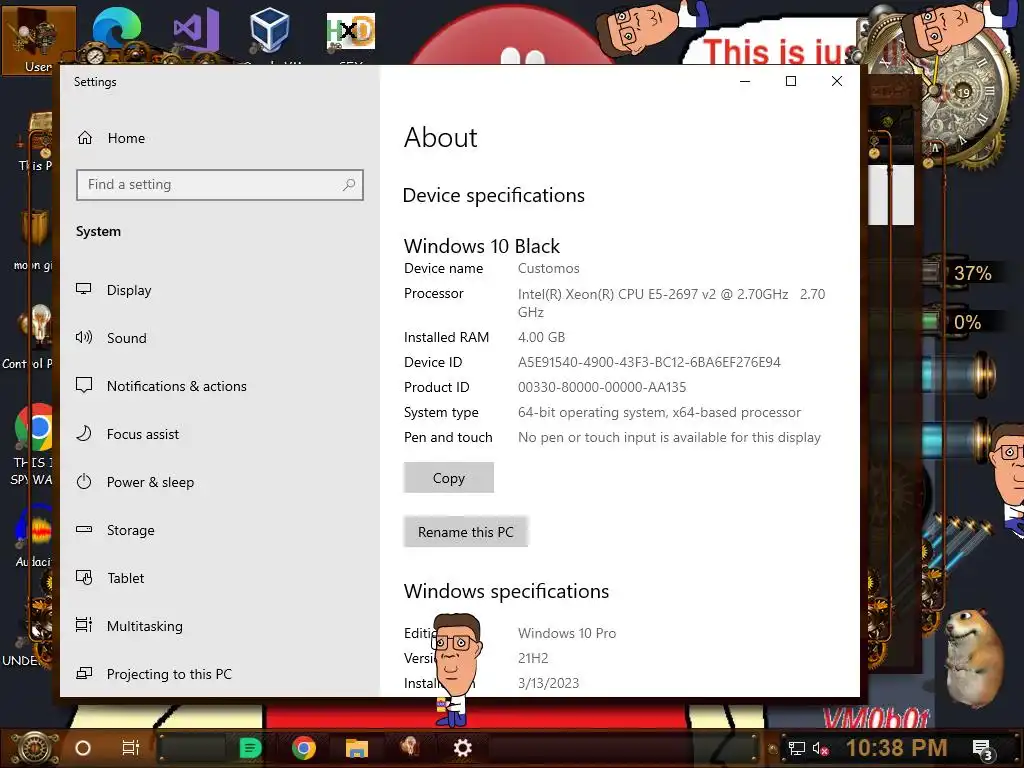This screenshot has width=1024, height=768.
Task: Click the device name Customos
Action: [x=549, y=268]
